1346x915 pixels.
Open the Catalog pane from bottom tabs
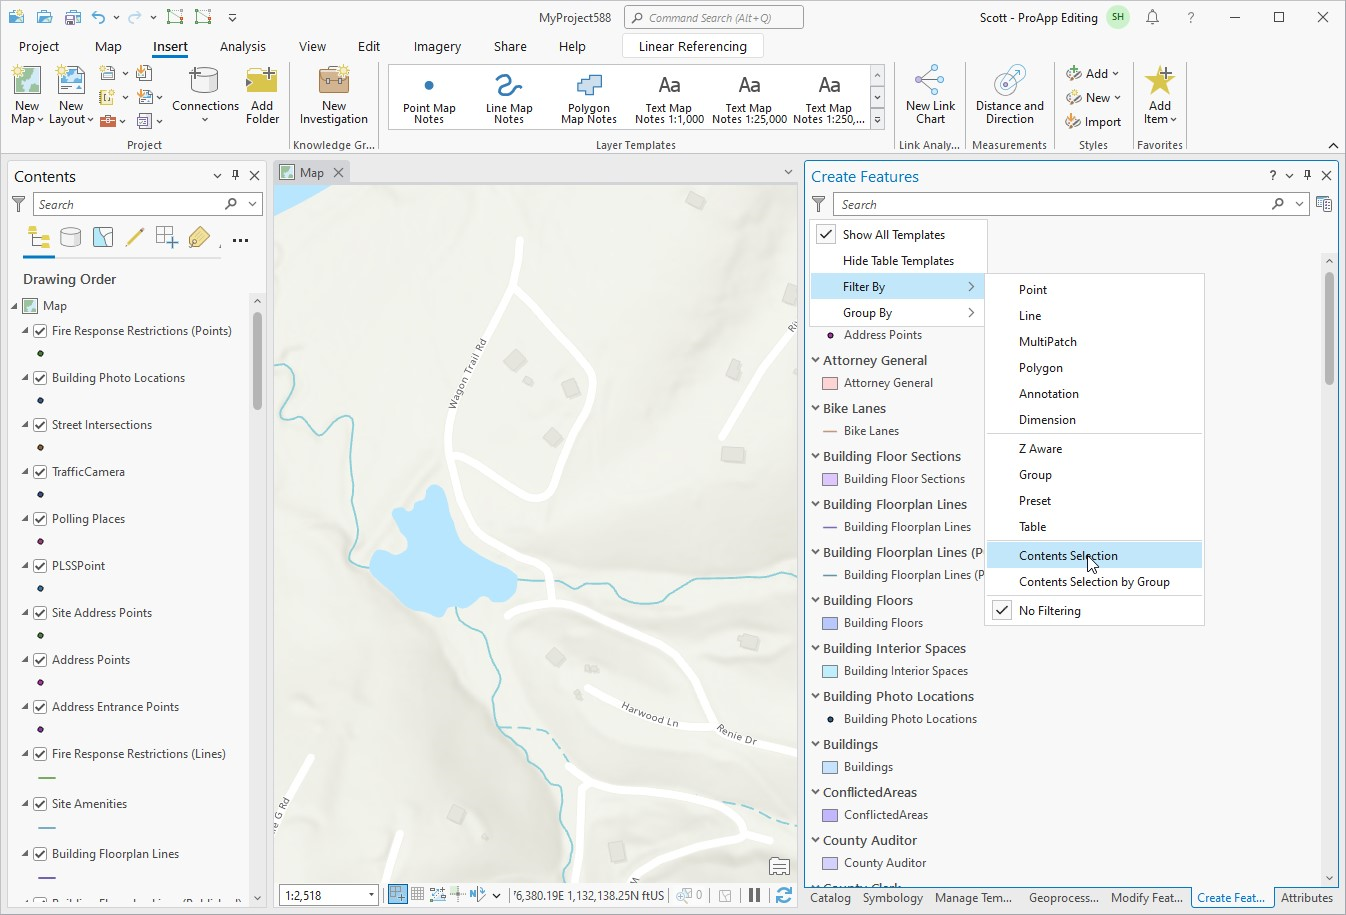pos(829,898)
